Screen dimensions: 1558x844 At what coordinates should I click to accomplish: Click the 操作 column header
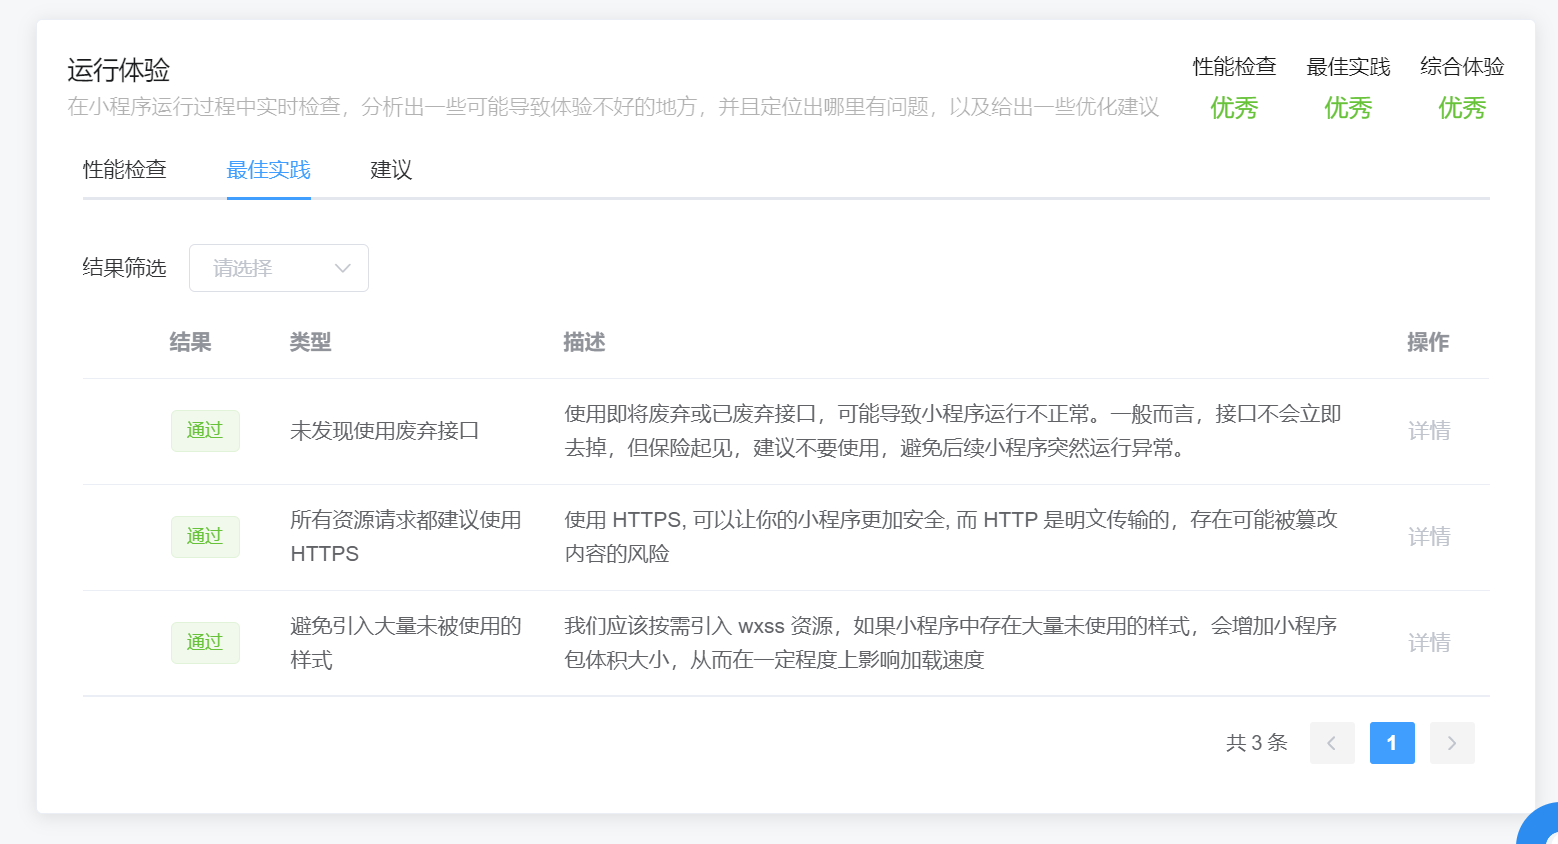click(x=1428, y=342)
